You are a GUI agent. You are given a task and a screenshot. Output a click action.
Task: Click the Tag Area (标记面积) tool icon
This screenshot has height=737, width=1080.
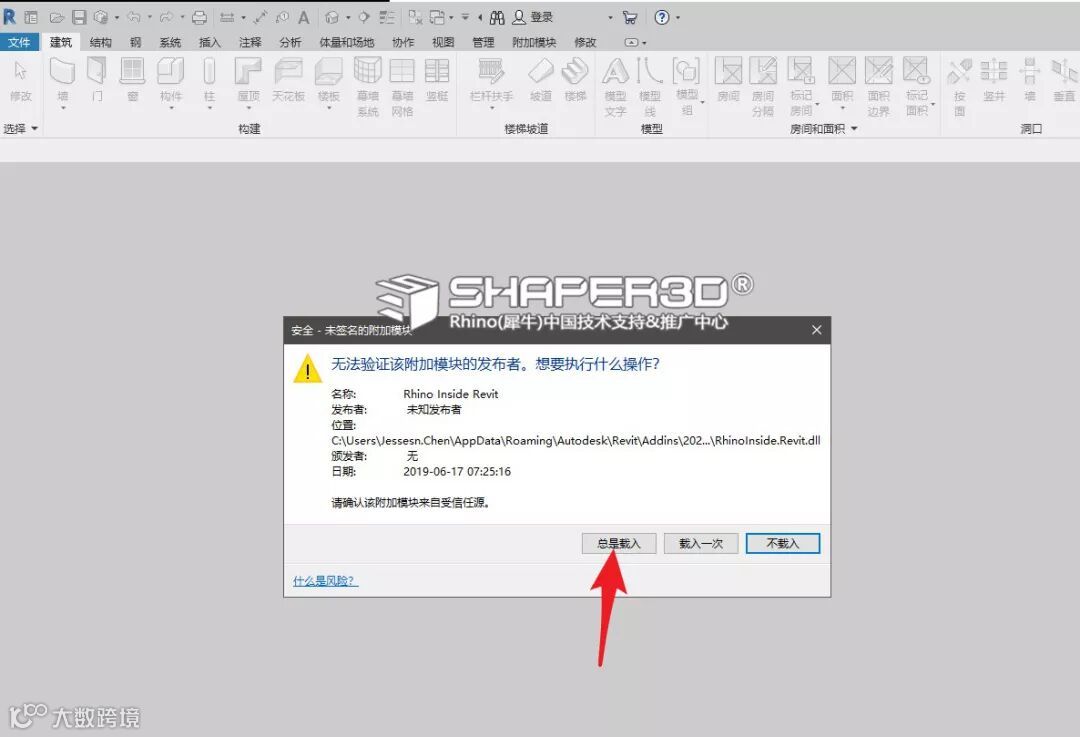[x=916, y=71]
